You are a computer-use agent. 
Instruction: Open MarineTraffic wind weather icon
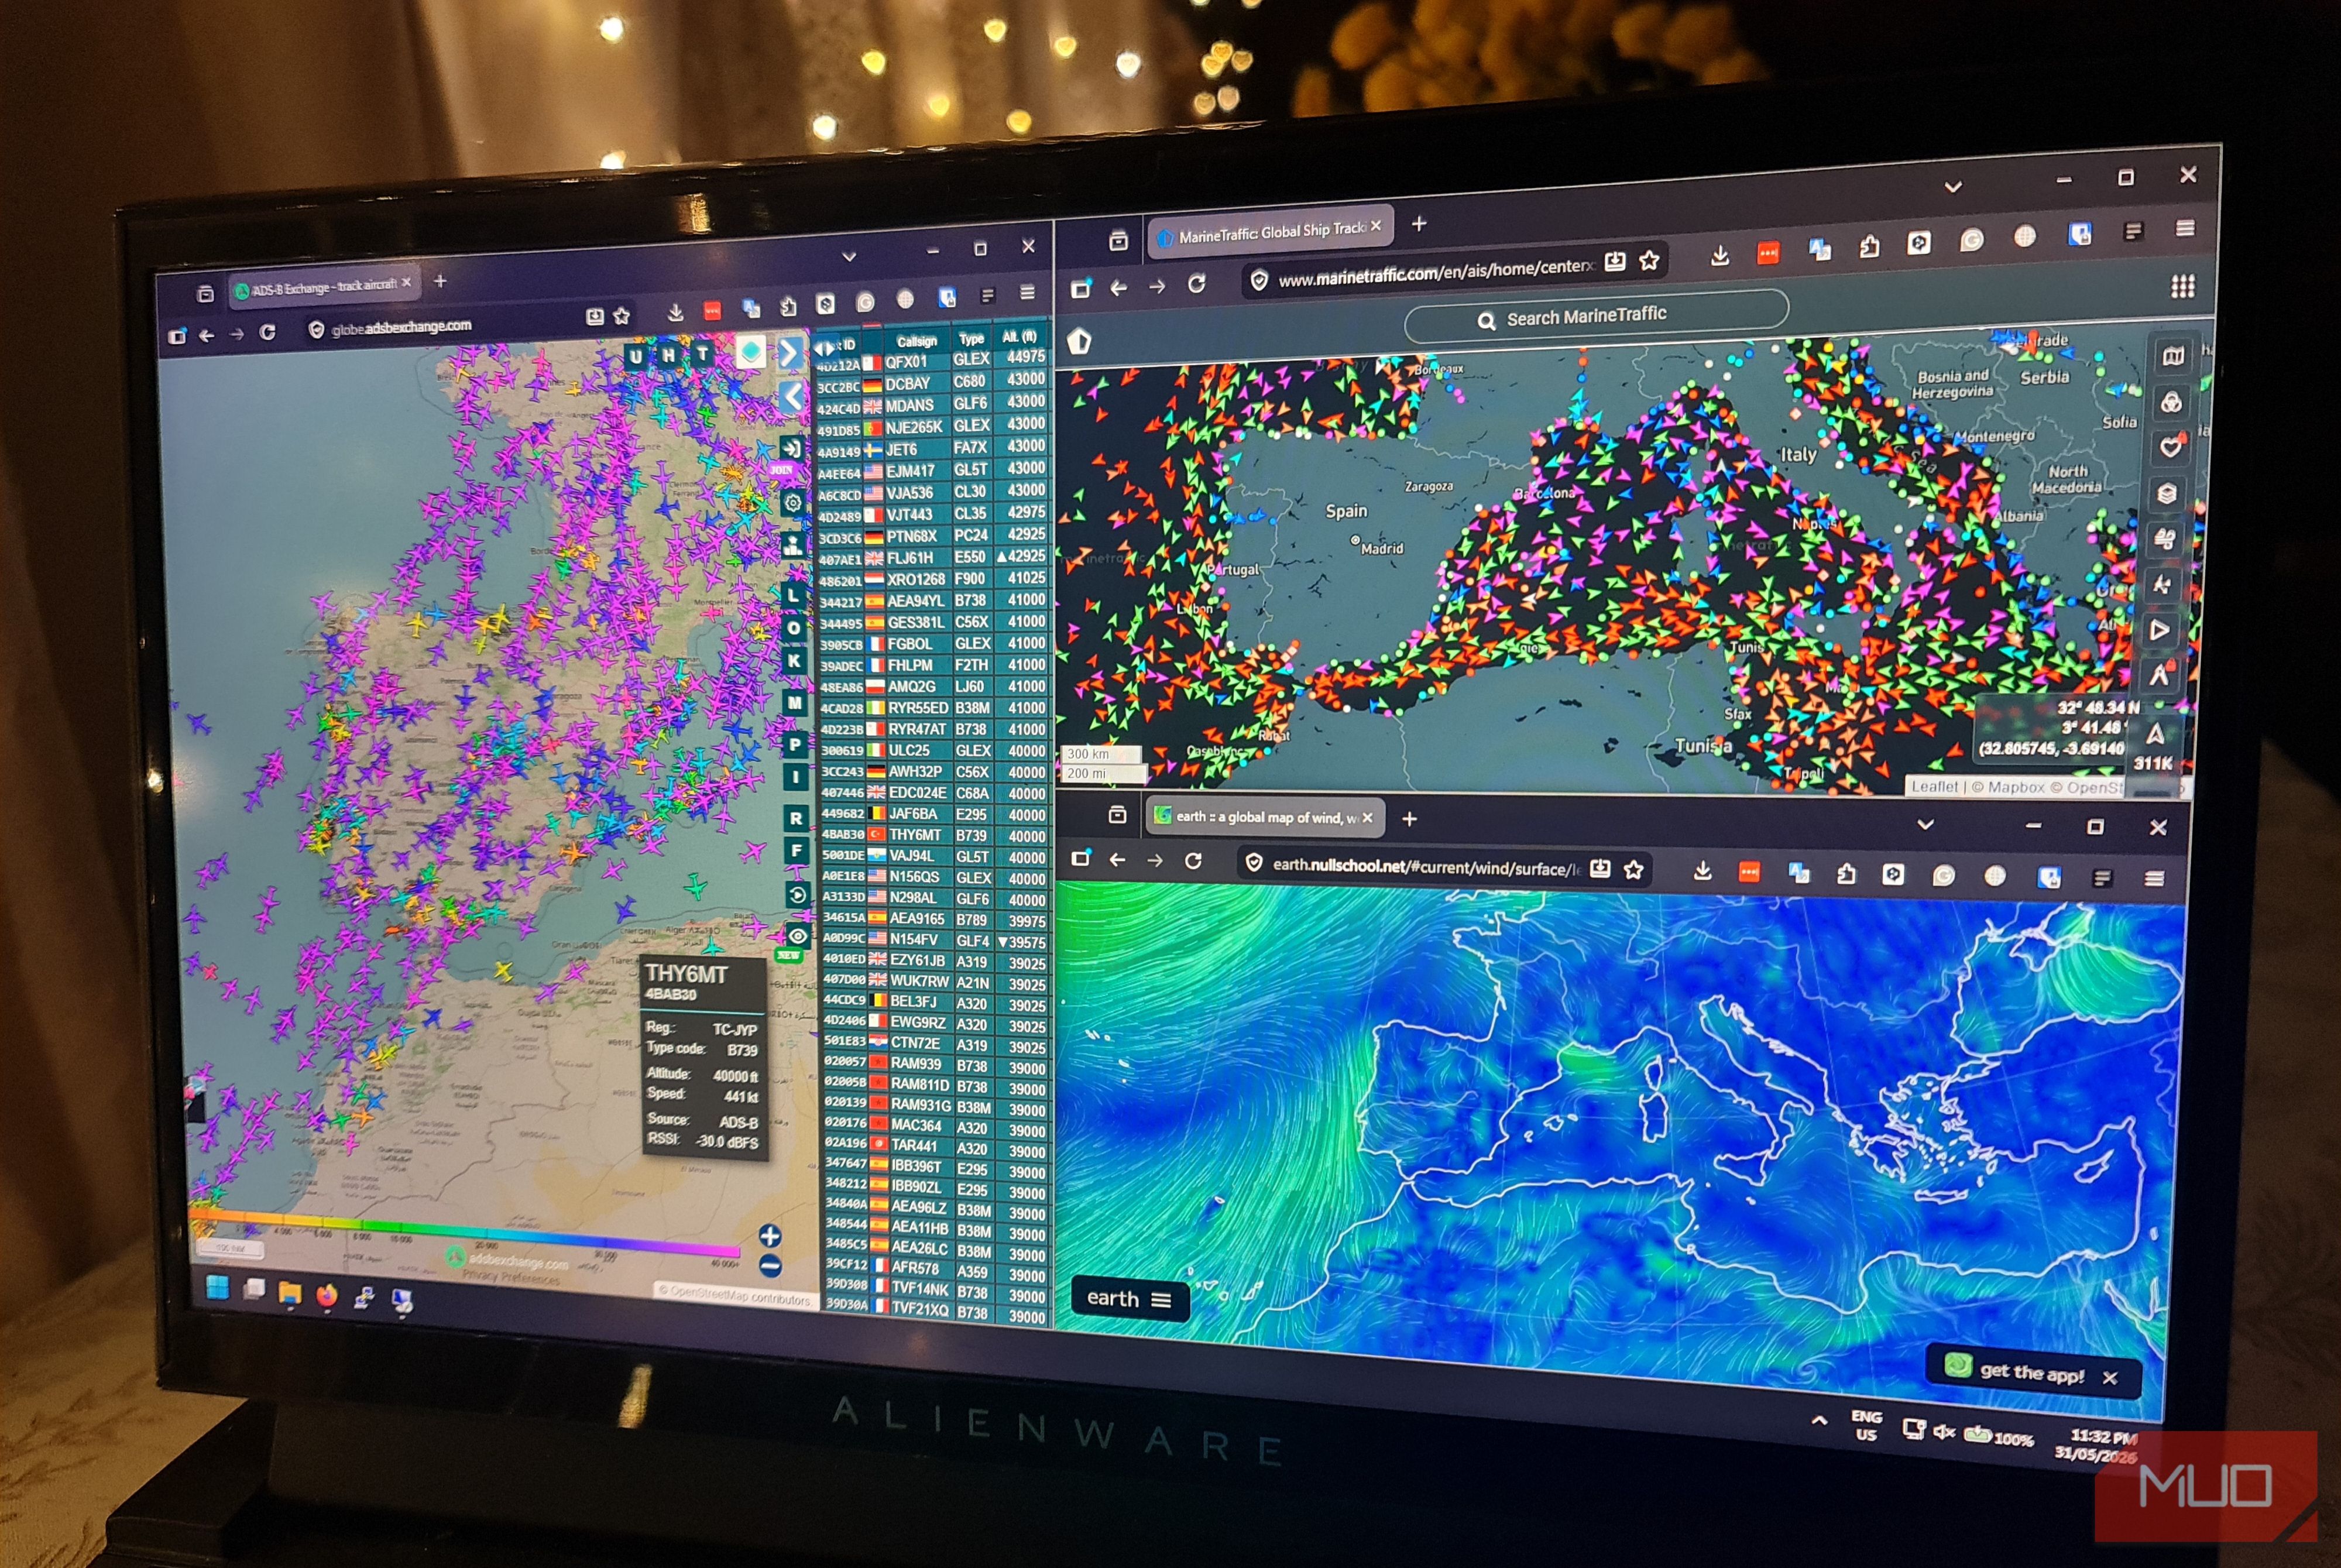click(x=2165, y=540)
